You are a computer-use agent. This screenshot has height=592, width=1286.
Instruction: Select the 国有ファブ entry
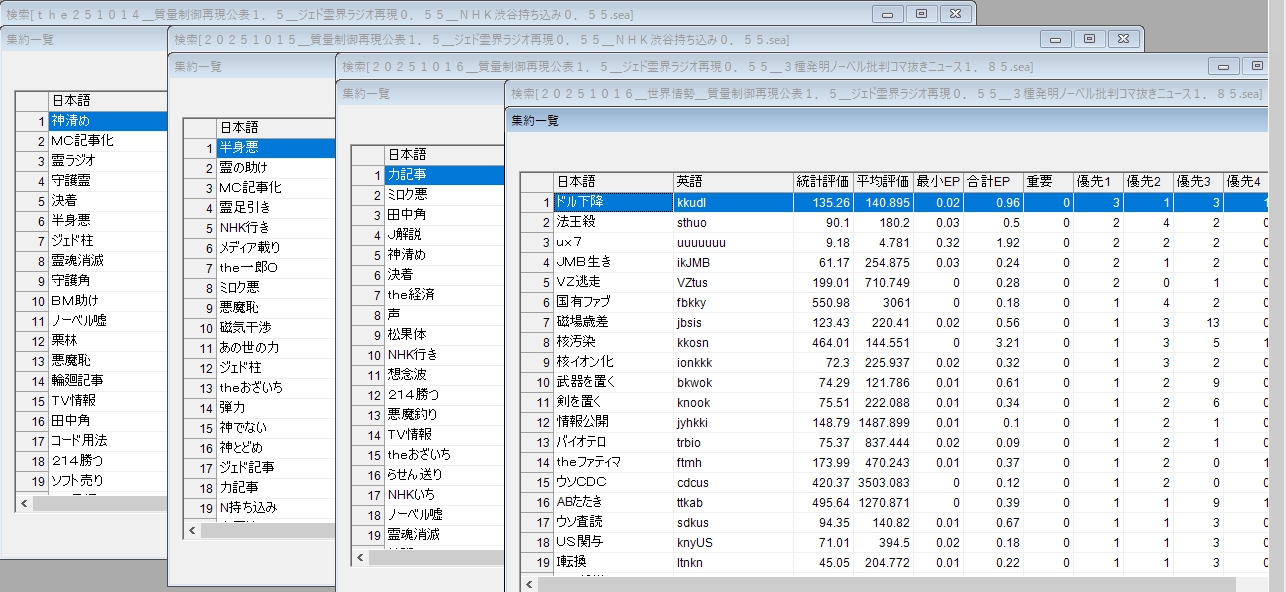click(612, 302)
